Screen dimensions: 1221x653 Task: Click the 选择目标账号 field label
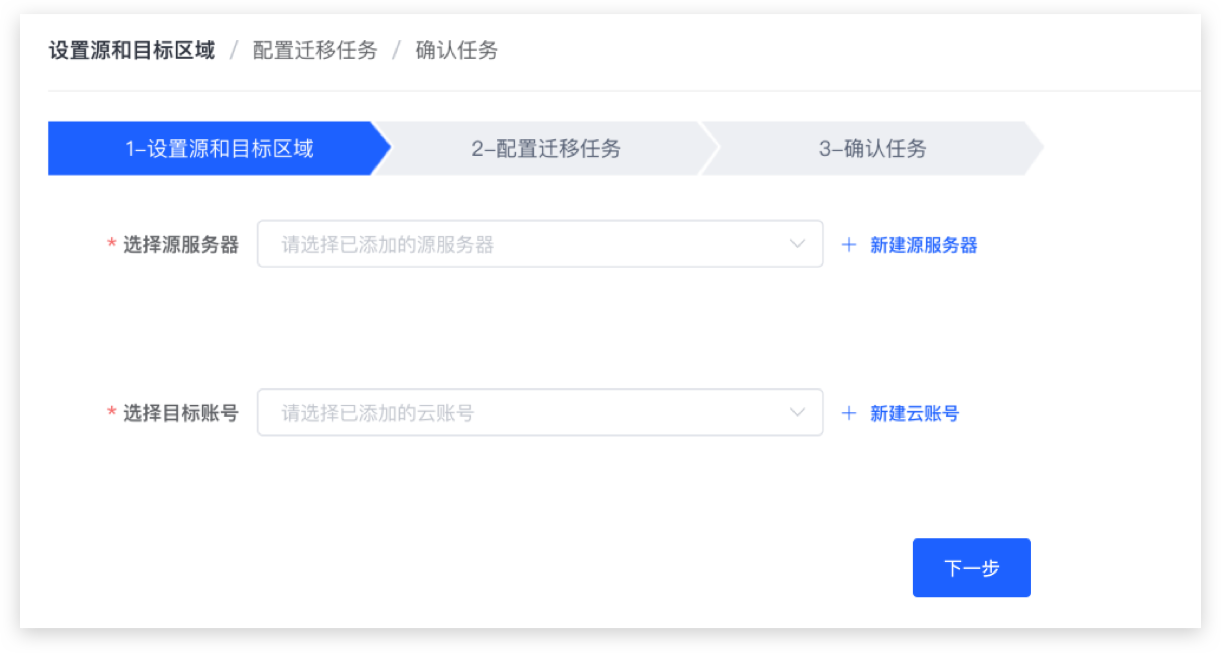(x=181, y=413)
